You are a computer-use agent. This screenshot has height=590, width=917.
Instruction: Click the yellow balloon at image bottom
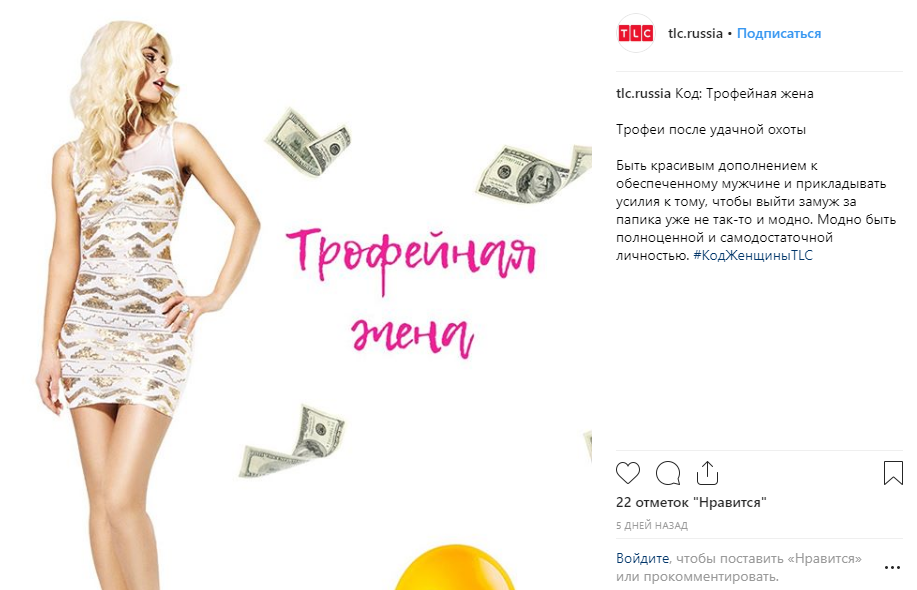point(454,567)
